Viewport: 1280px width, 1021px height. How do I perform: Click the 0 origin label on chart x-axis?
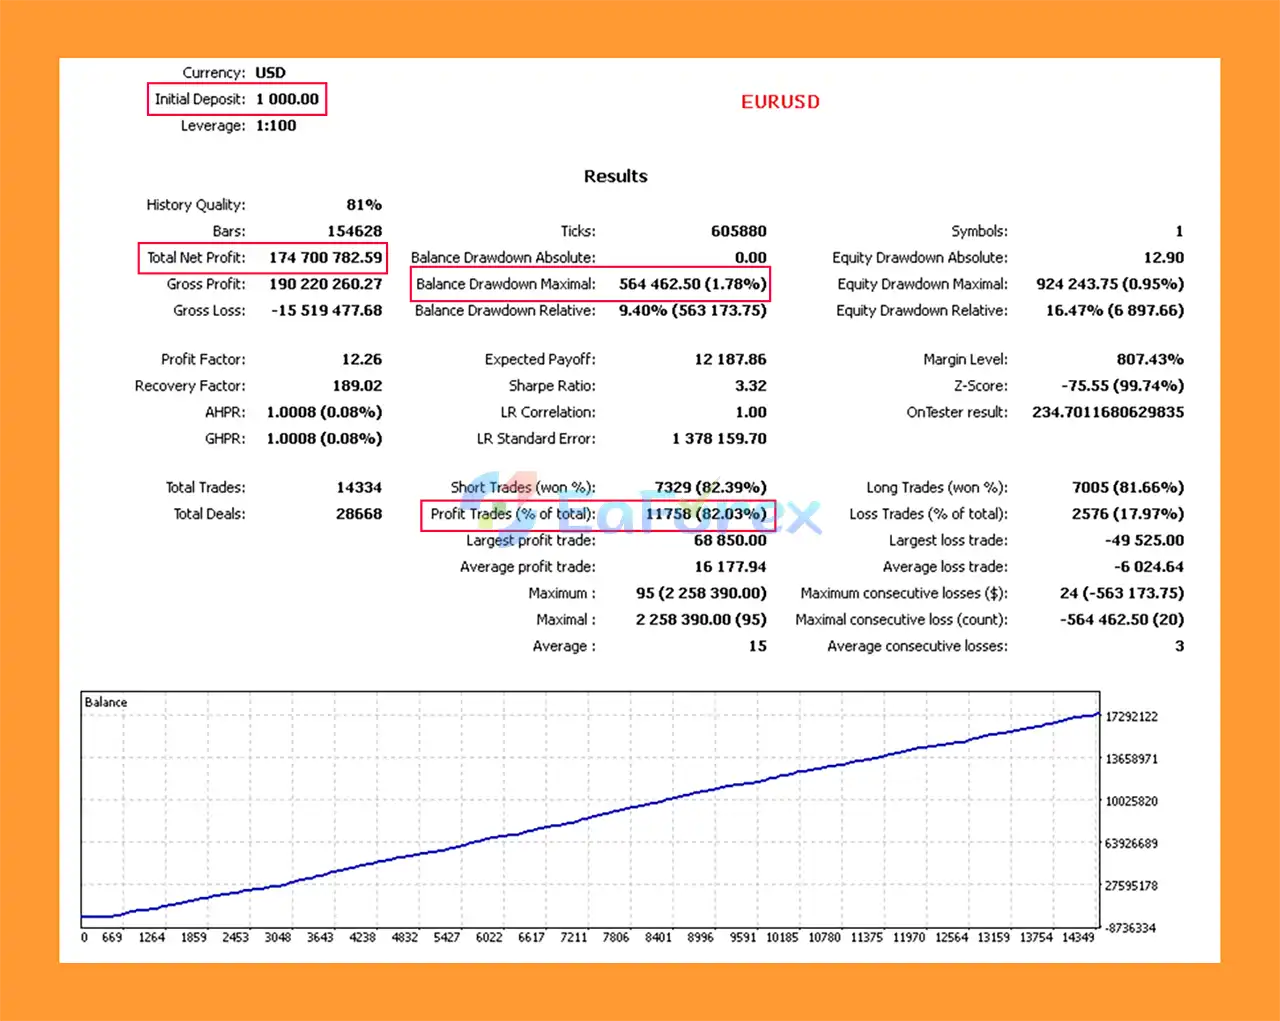click(x=84, y=937)
